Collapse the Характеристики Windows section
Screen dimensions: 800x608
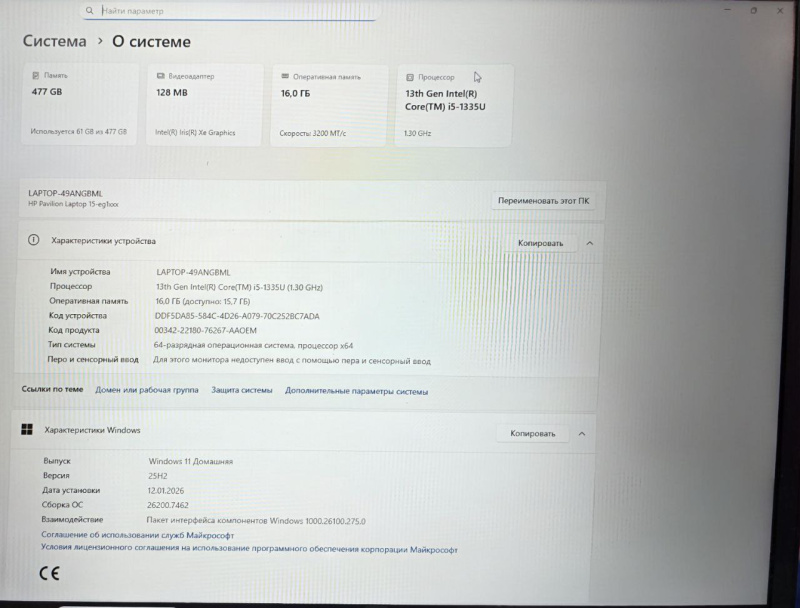[x=581, y=434]
